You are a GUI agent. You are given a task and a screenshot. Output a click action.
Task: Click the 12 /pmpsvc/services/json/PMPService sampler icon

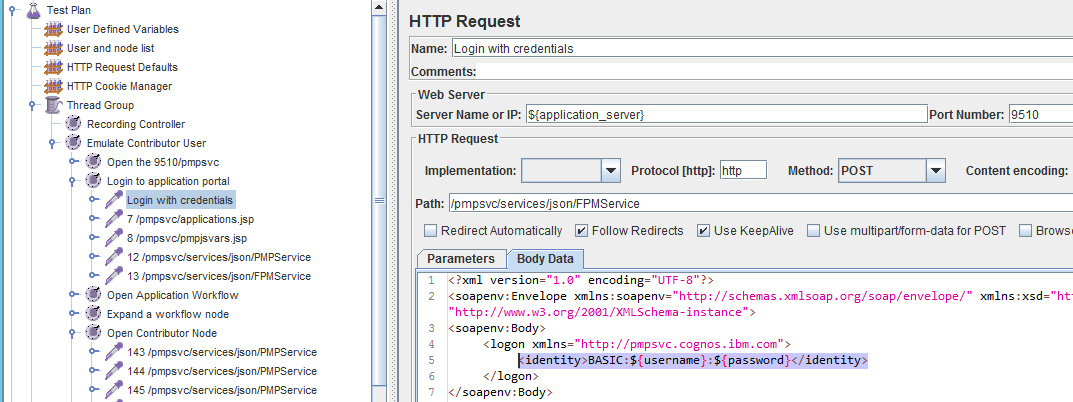114,257
